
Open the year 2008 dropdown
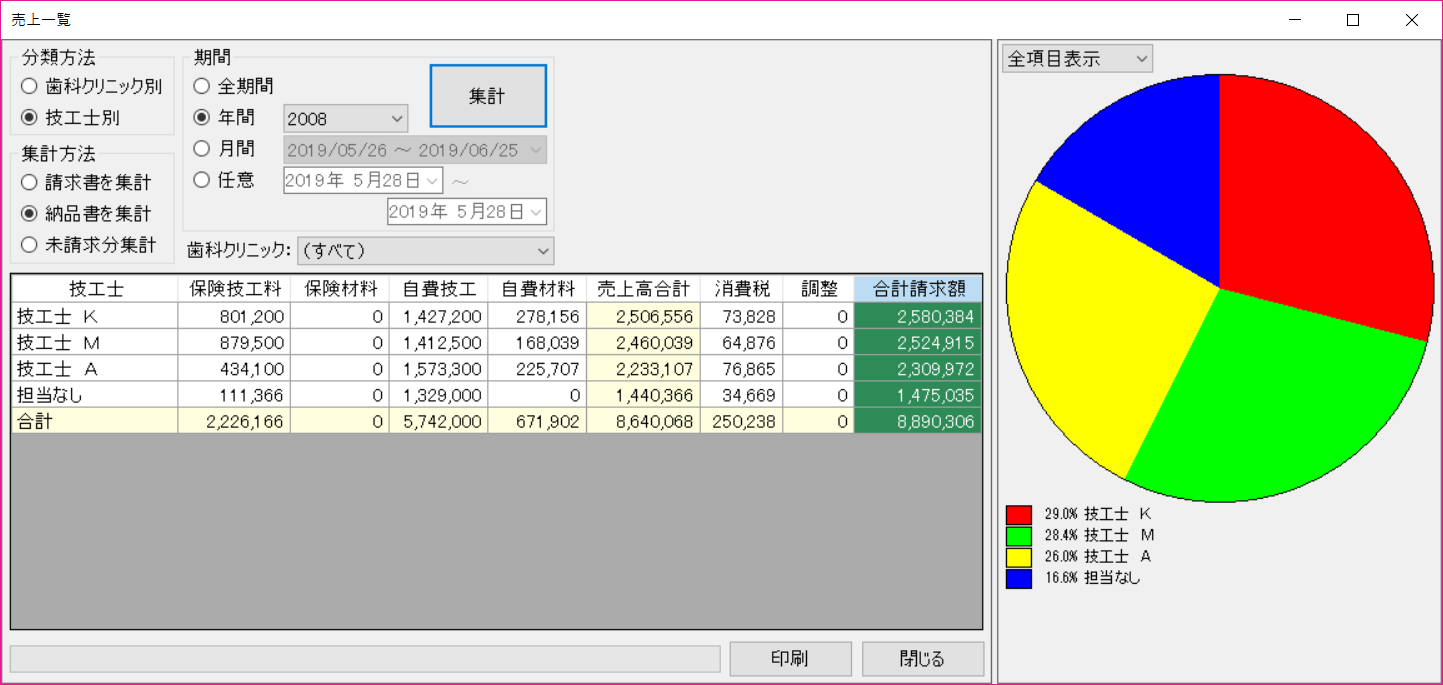click(346, 119)
